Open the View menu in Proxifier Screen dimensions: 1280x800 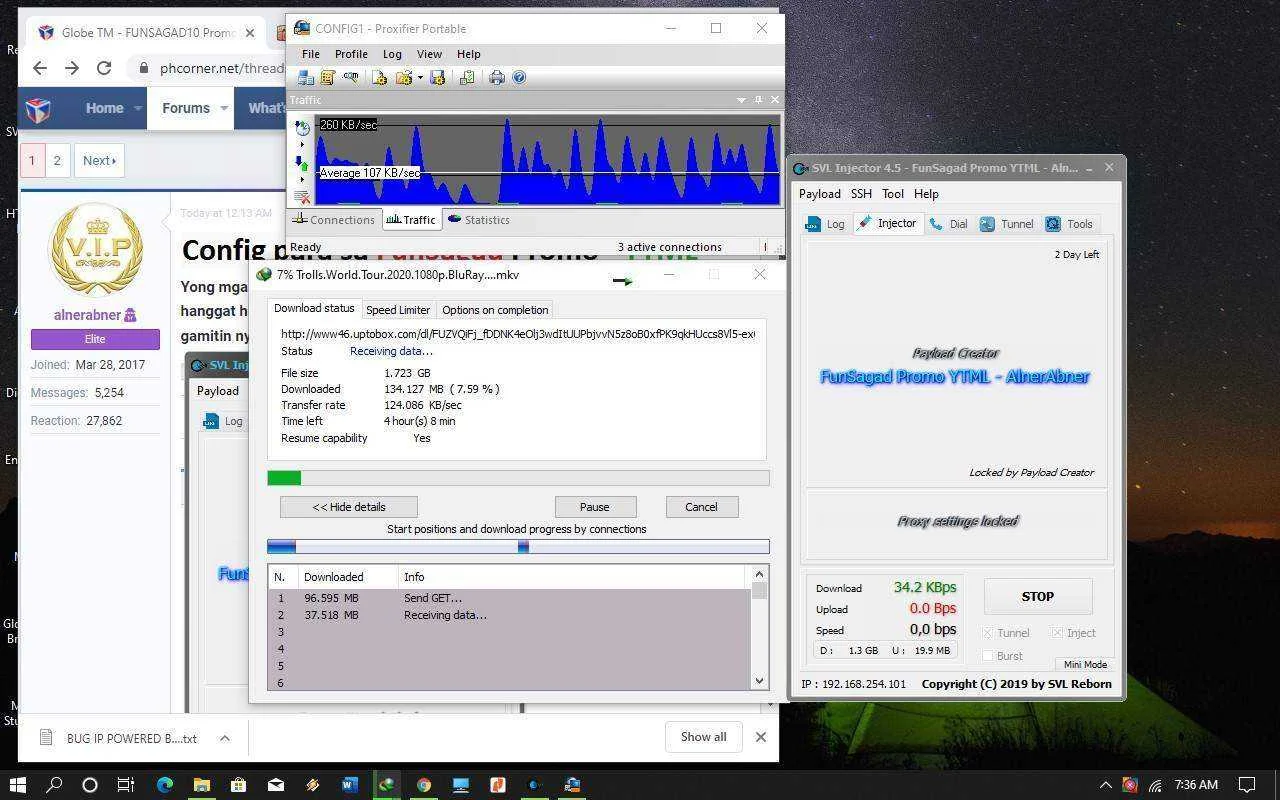[x=429, y=54]
